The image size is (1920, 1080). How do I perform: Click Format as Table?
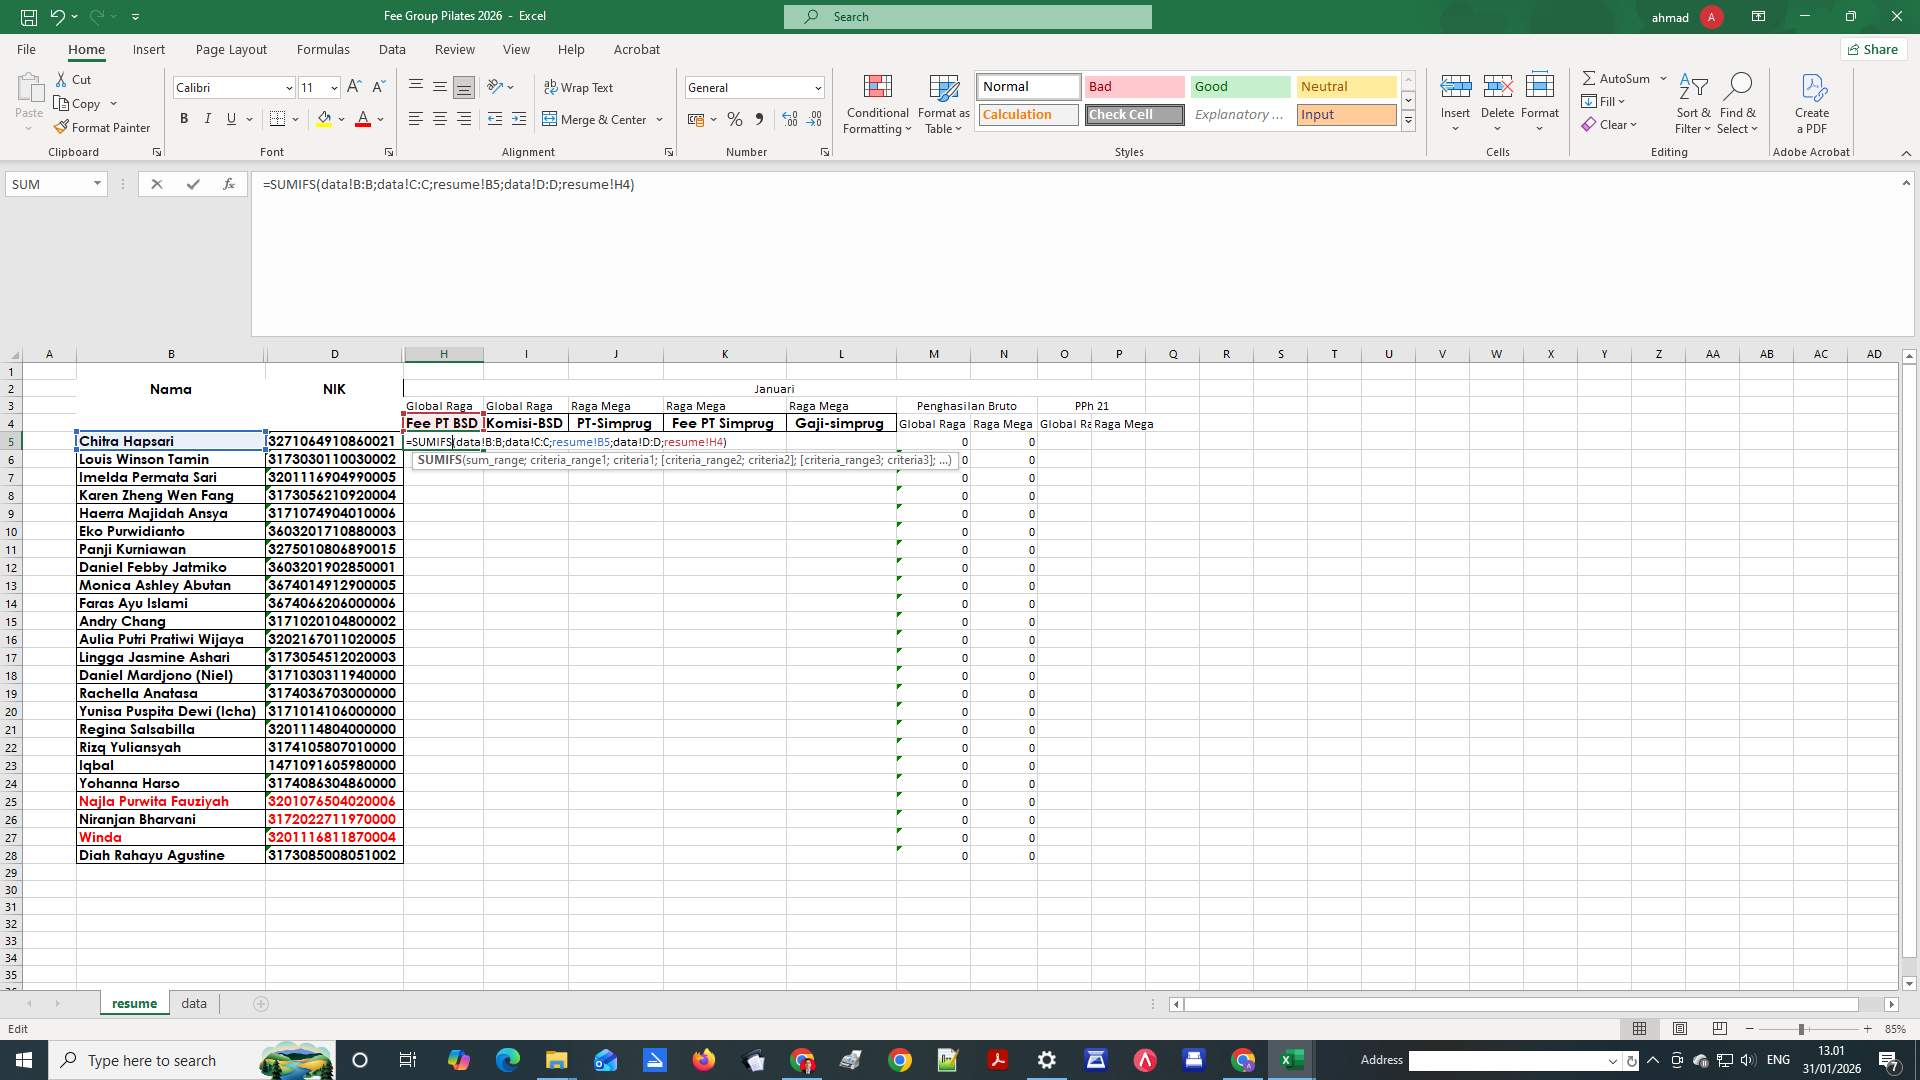(943, 105)
